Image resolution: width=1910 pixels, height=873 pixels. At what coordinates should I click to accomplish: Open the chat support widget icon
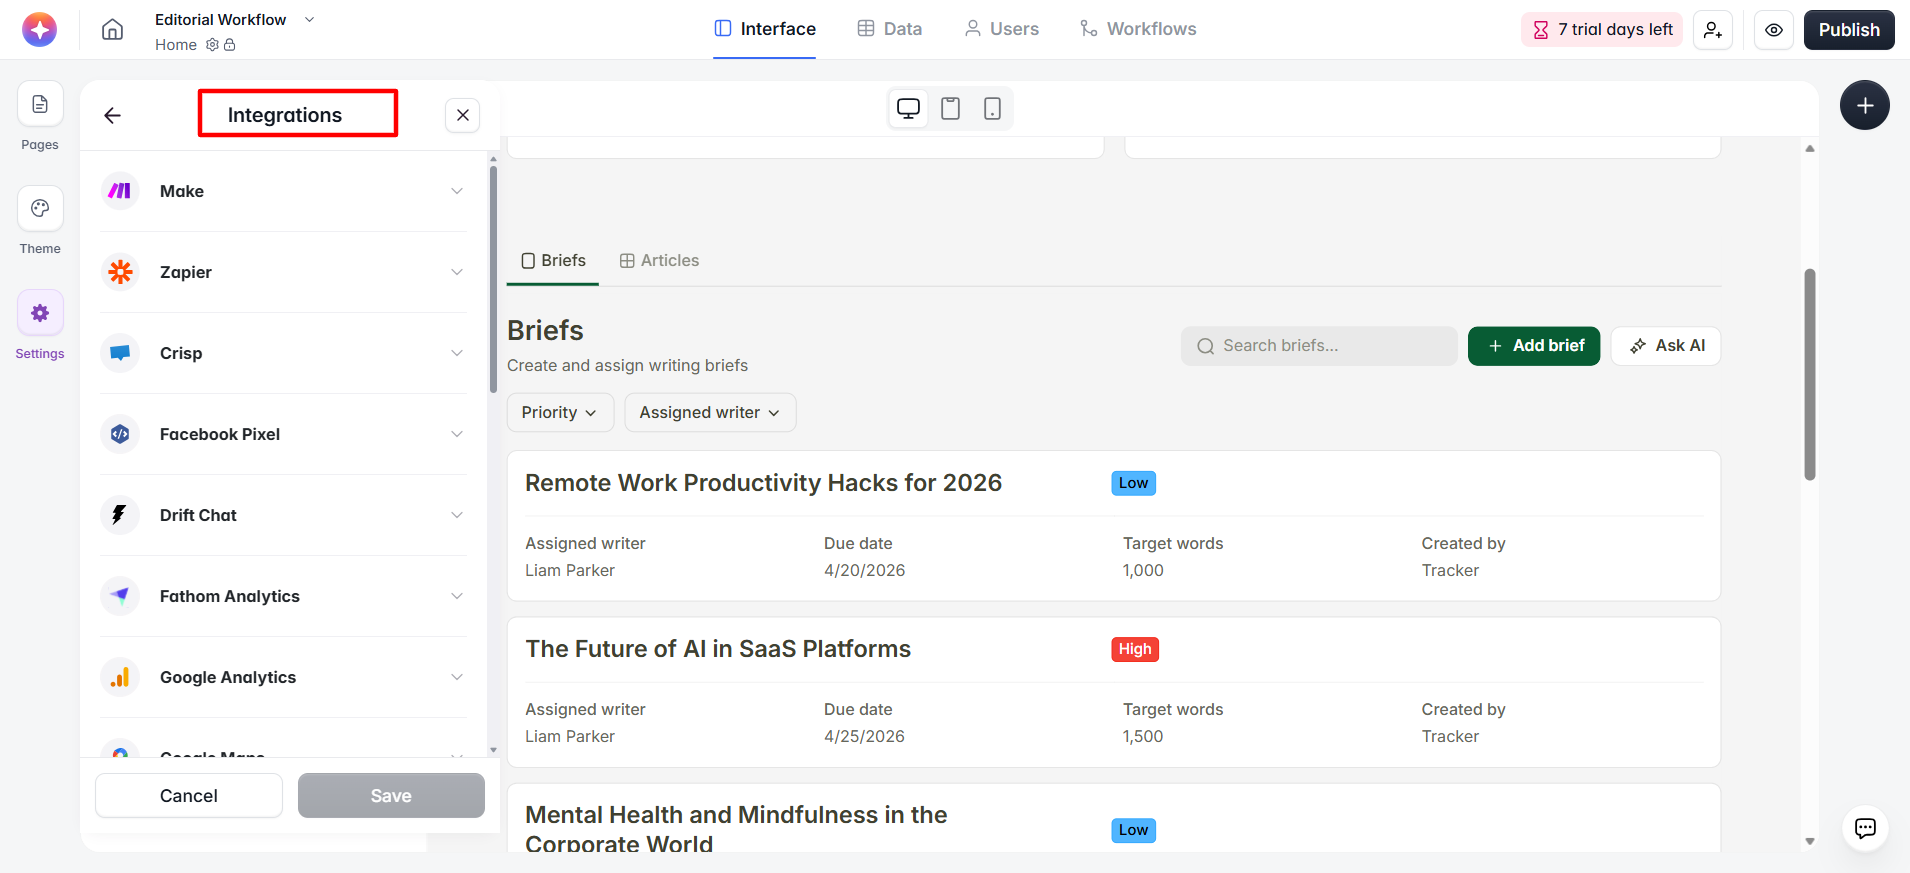[x=1865, y=828]
